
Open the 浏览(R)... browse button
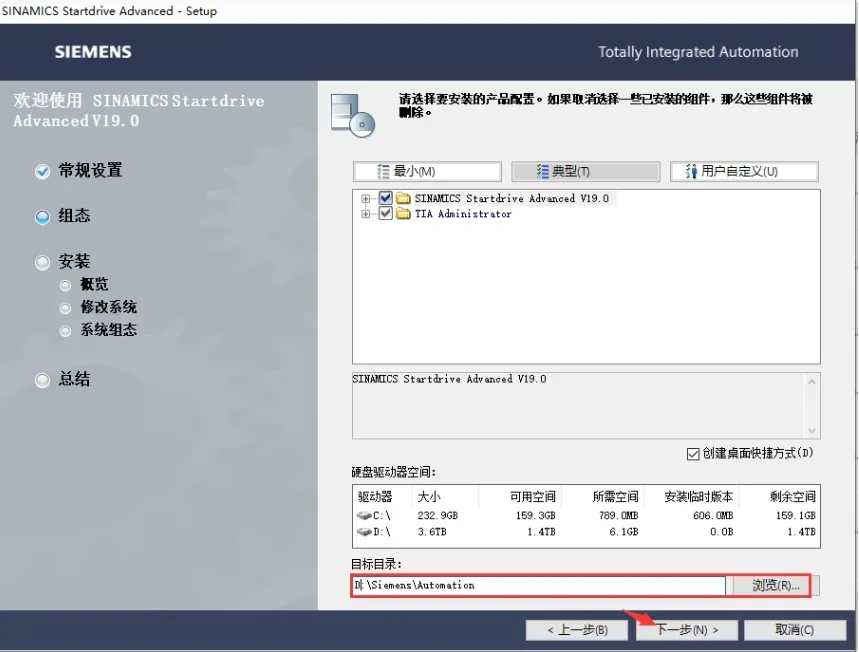coord(776,585)
